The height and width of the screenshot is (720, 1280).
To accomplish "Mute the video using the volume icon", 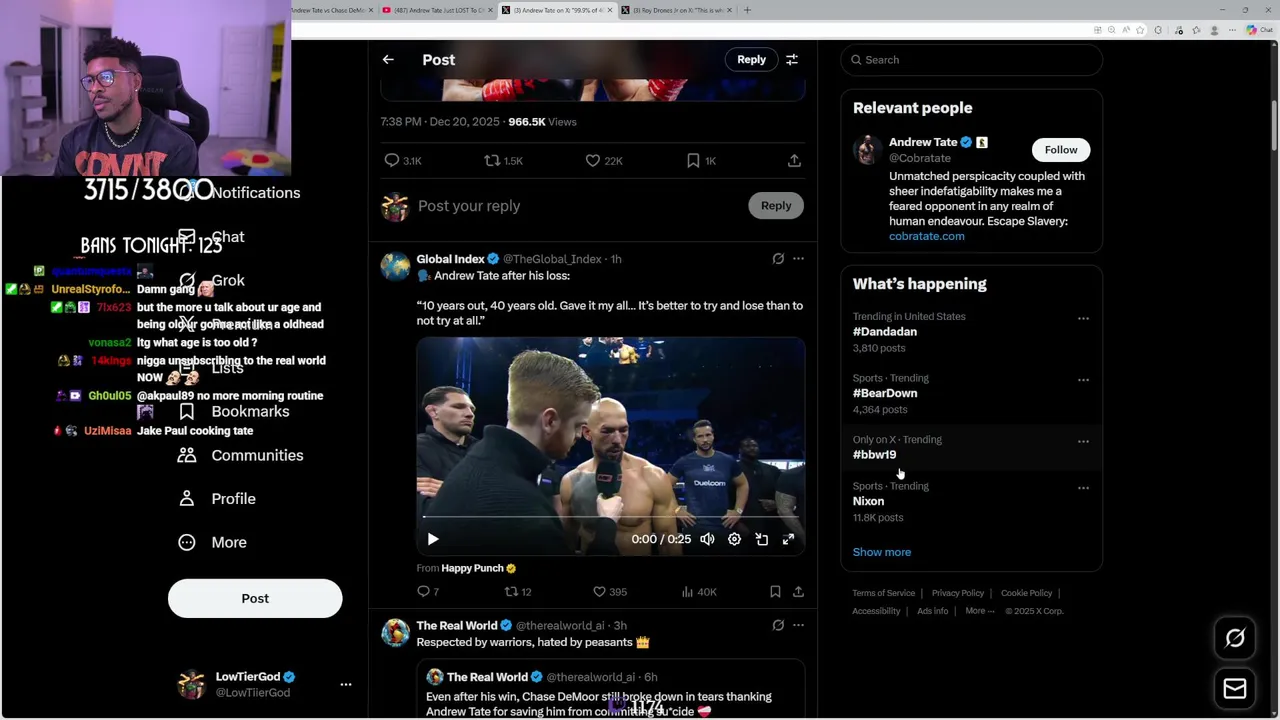I will 707,539.
